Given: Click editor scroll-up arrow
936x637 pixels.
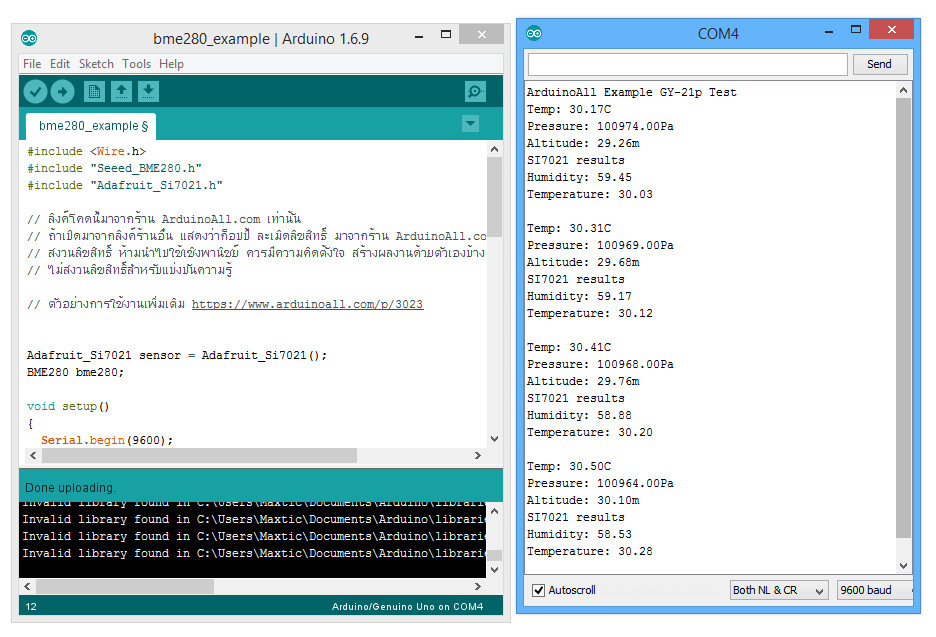Looking at the screenshot, I should 494,149.
